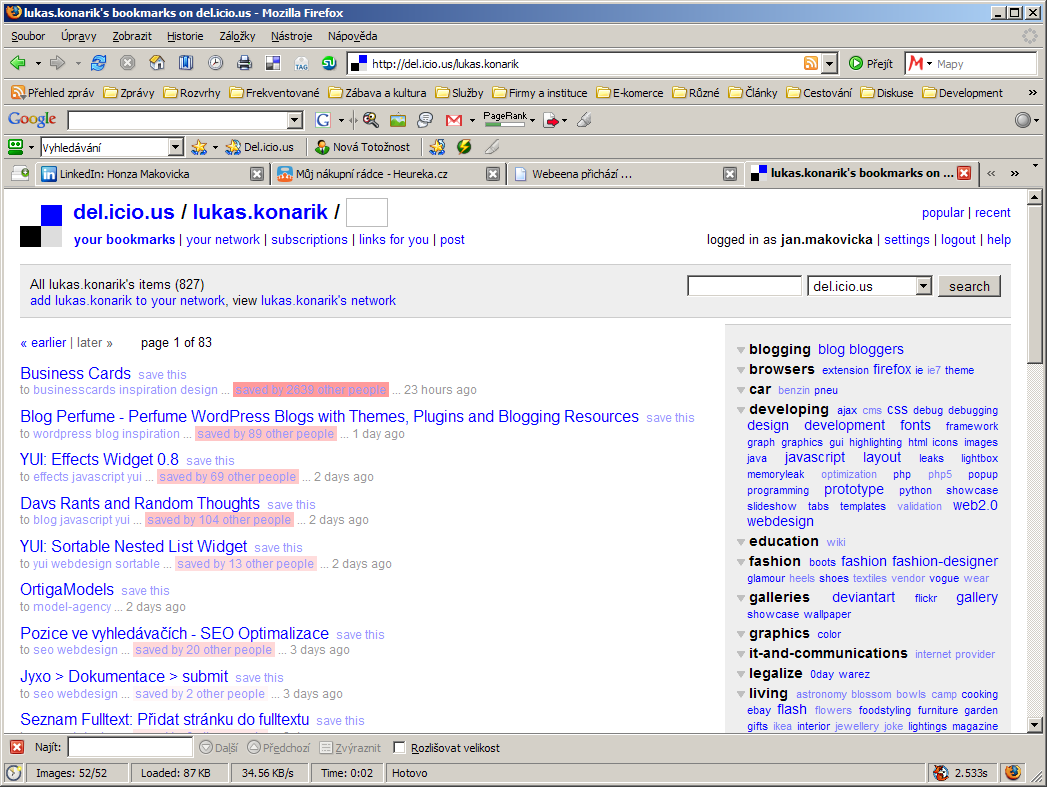Click the Zprávy bookmarks folder

pyautogui.click(x=130, y=93)
